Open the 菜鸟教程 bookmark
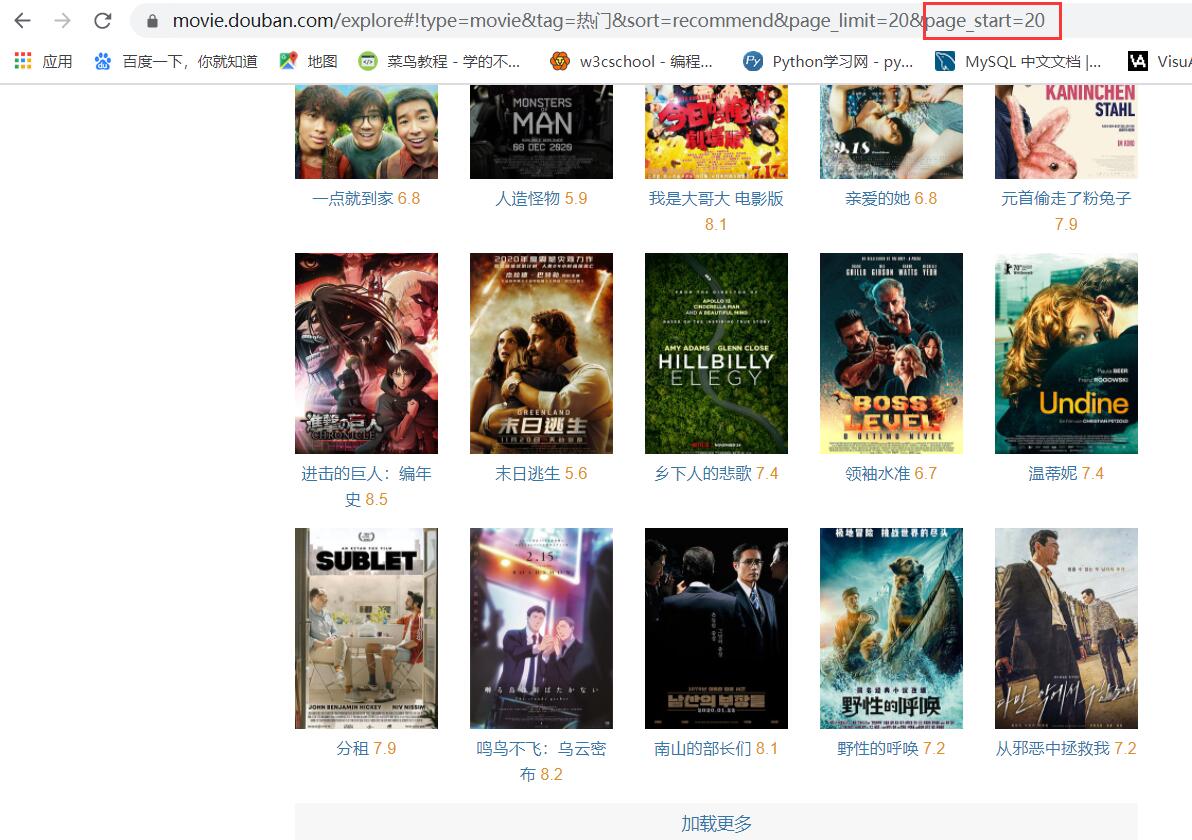 [x=440, y=62]
